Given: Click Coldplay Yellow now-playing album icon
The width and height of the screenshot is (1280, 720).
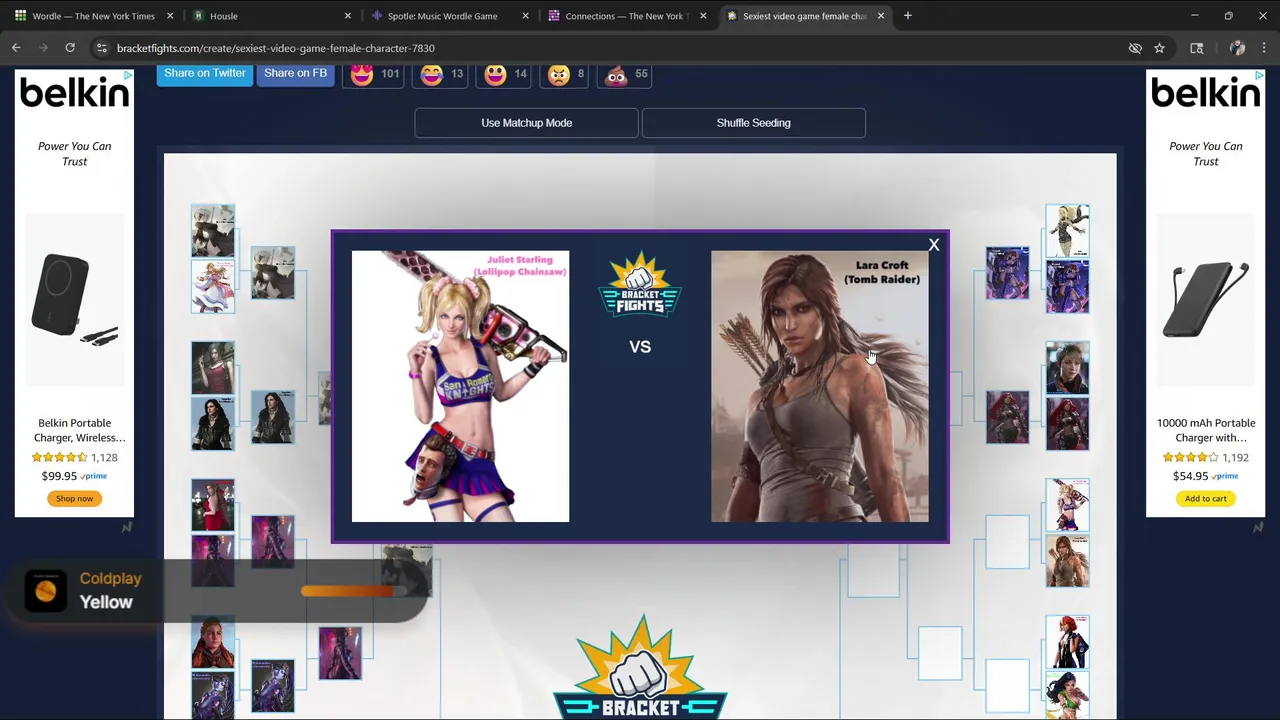Looking at the screenshot, I should tap(45, 590).
